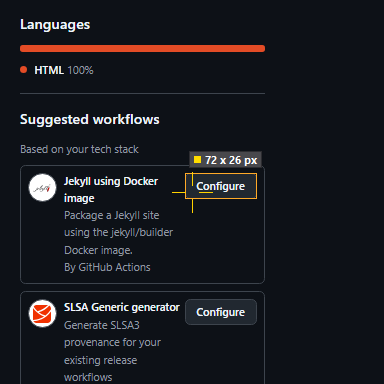Click the Based on your tech stack text

click(x=79, y=149)
